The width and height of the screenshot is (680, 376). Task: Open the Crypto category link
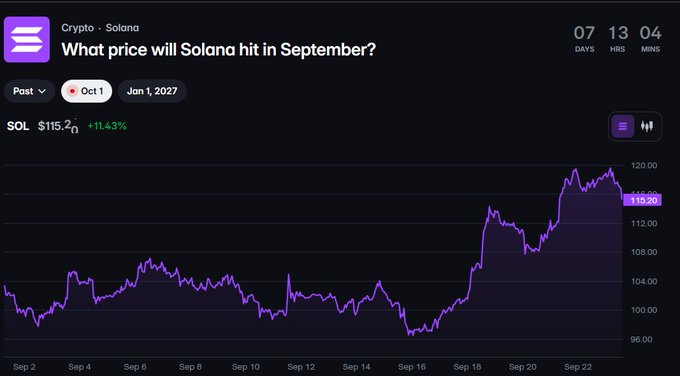point(78,28)
